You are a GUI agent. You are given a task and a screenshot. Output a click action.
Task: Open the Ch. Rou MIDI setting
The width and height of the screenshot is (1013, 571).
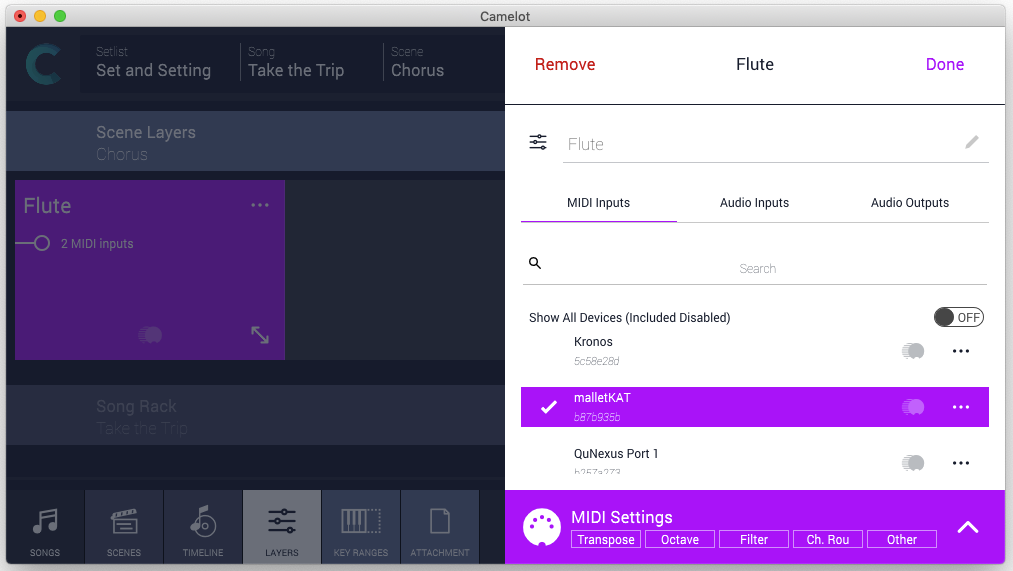pyautogui.click(x=828, y=539)
